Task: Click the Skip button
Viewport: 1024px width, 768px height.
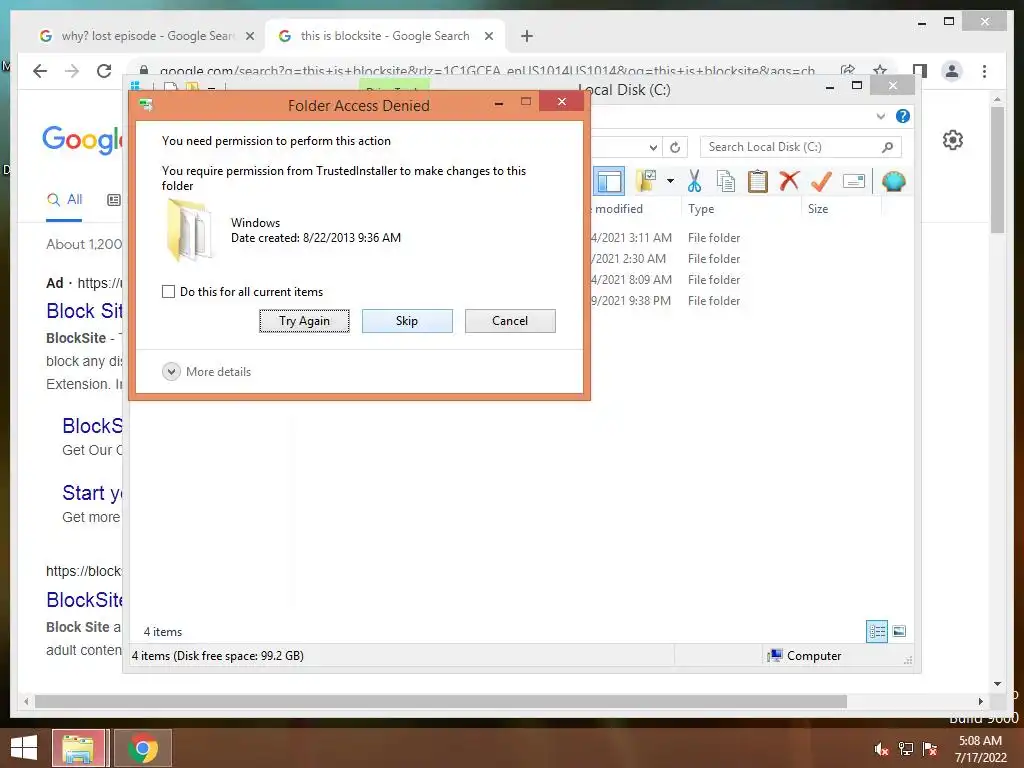Action: click(x=407, y=321)
